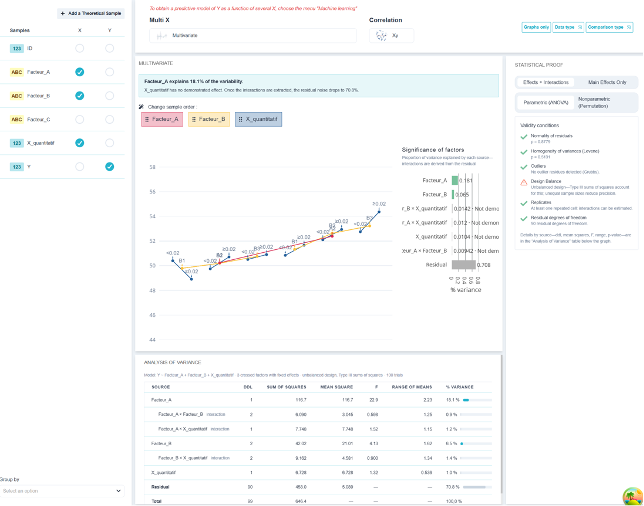Viewport: 644px width, 506px height.
Task: Click Add a Theoretical Sample button
Action: (91, 14)
